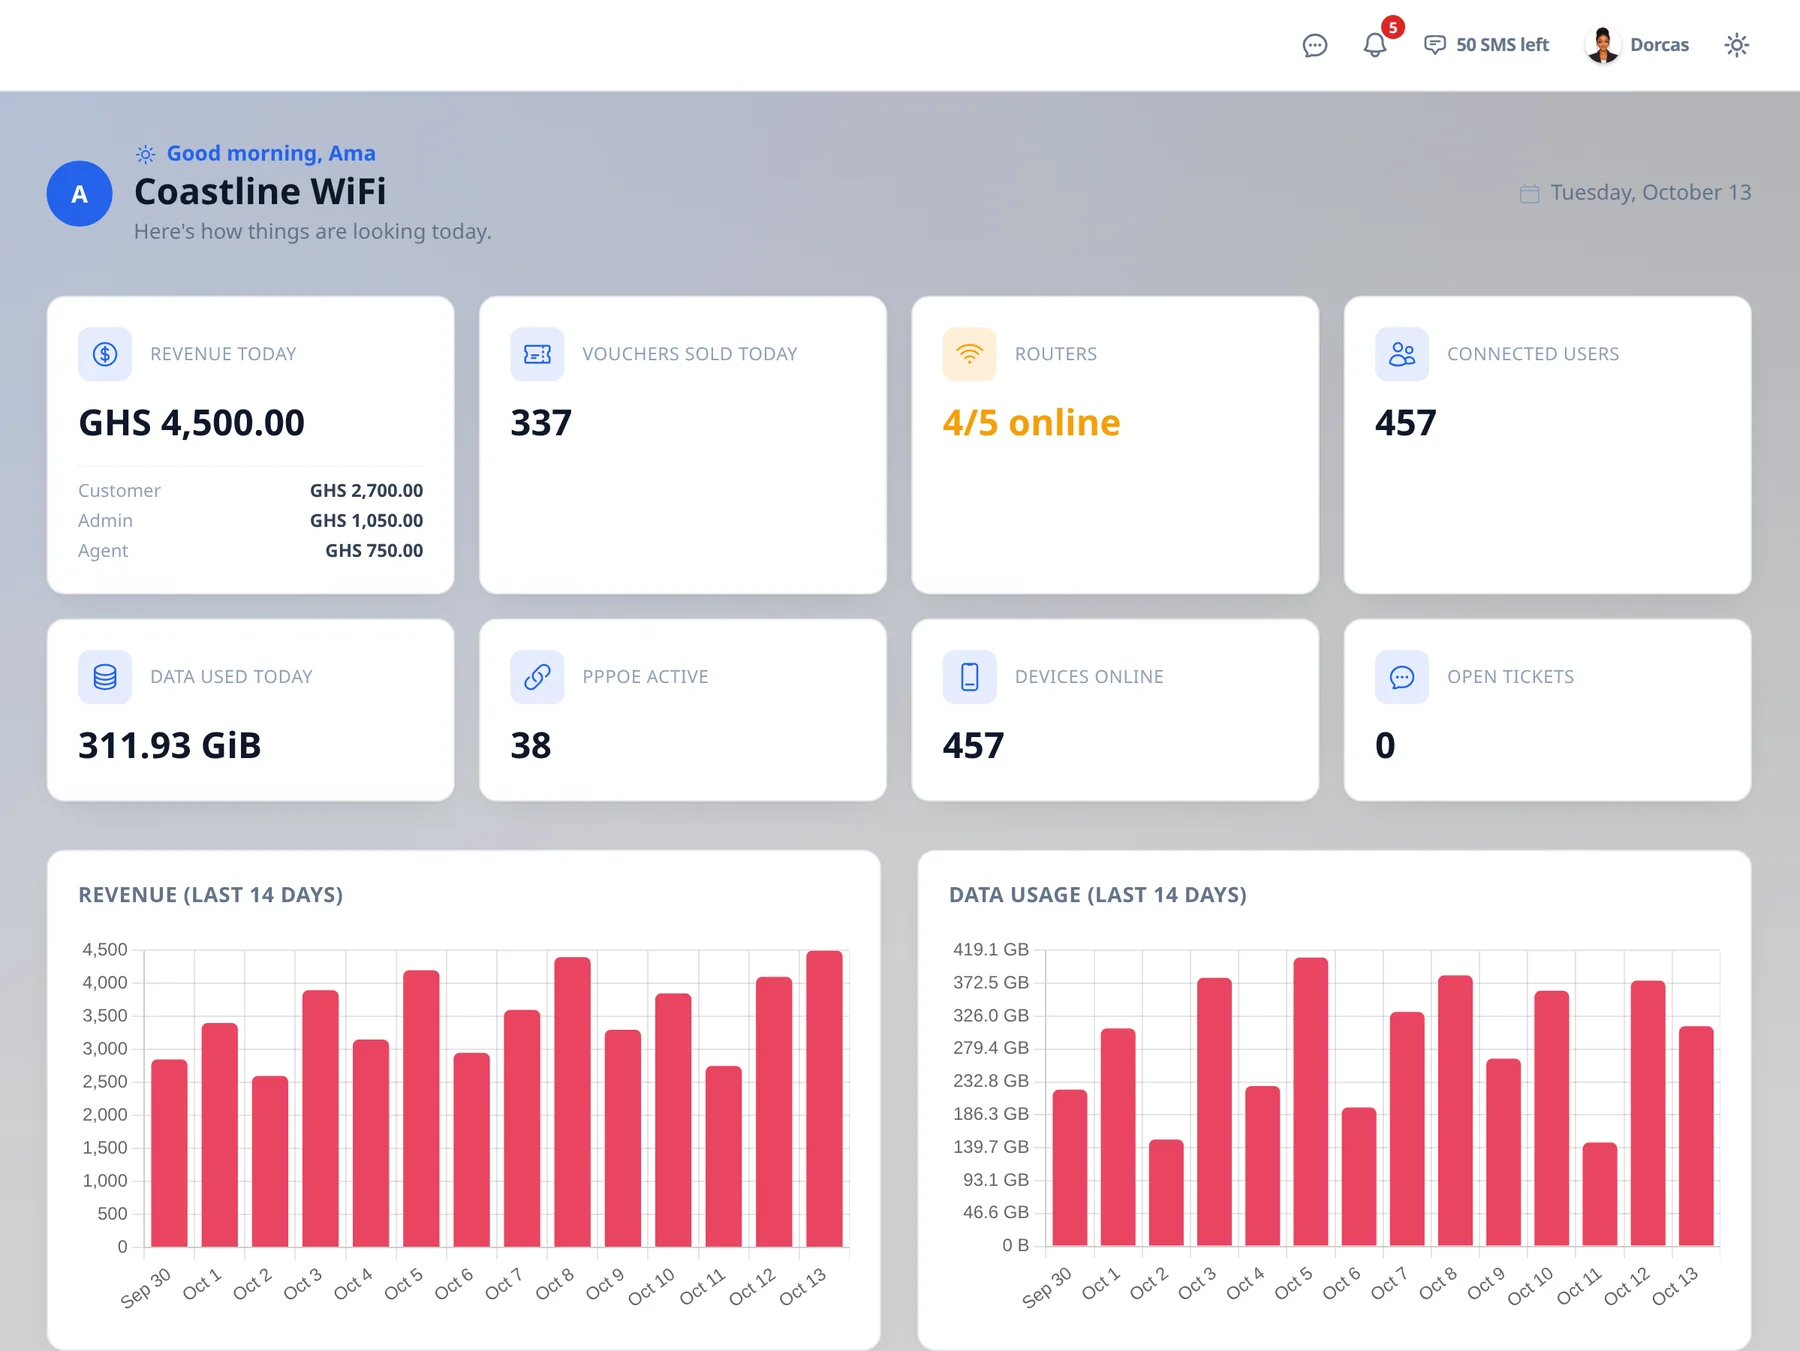
Task: Click the calendar icon beside the date
Action: (1529, 193)
